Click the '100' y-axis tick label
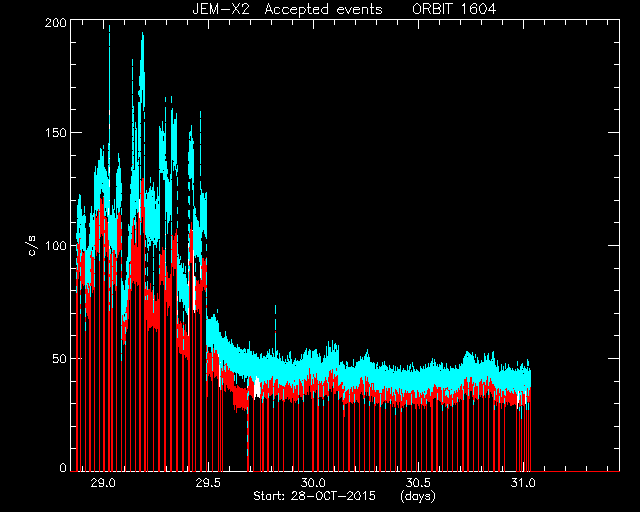Screen dimensions: 640x512 pos(56,246)
